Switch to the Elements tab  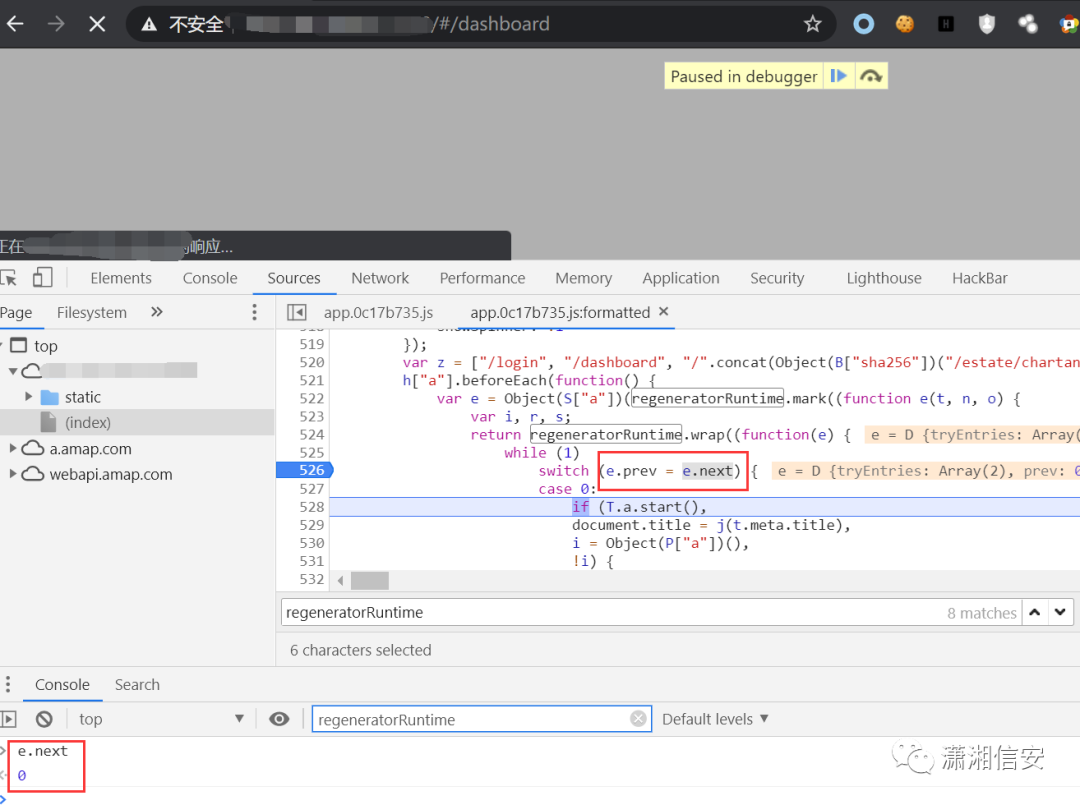(121, 278)
